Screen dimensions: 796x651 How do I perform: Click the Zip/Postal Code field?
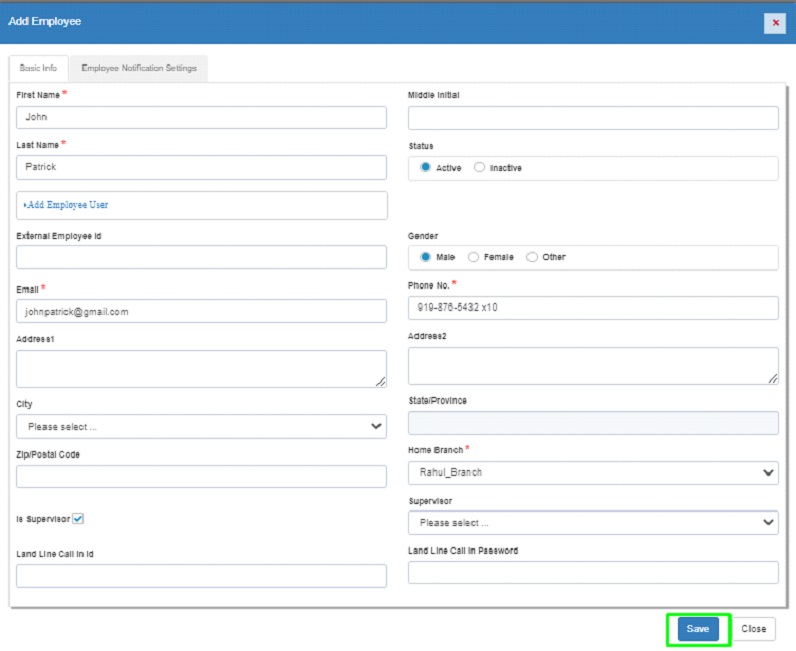[x=201, y=476]
